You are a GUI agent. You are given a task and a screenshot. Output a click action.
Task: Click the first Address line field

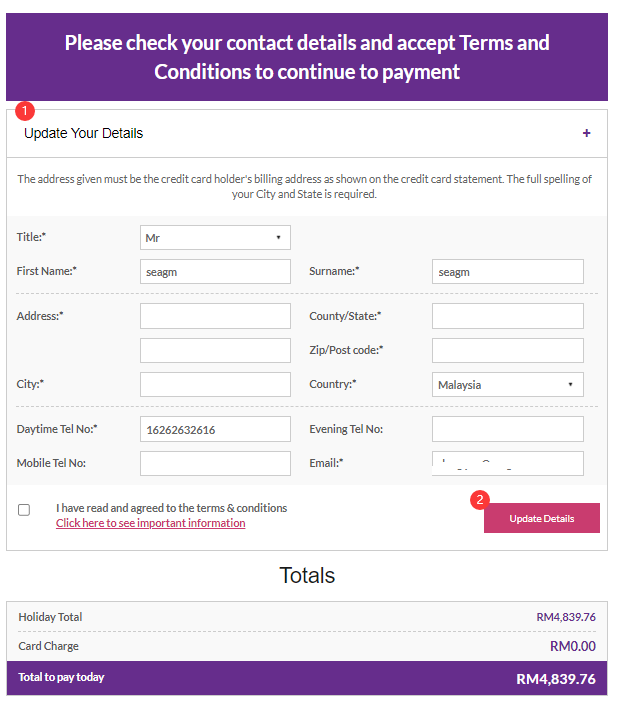[215, 316]
